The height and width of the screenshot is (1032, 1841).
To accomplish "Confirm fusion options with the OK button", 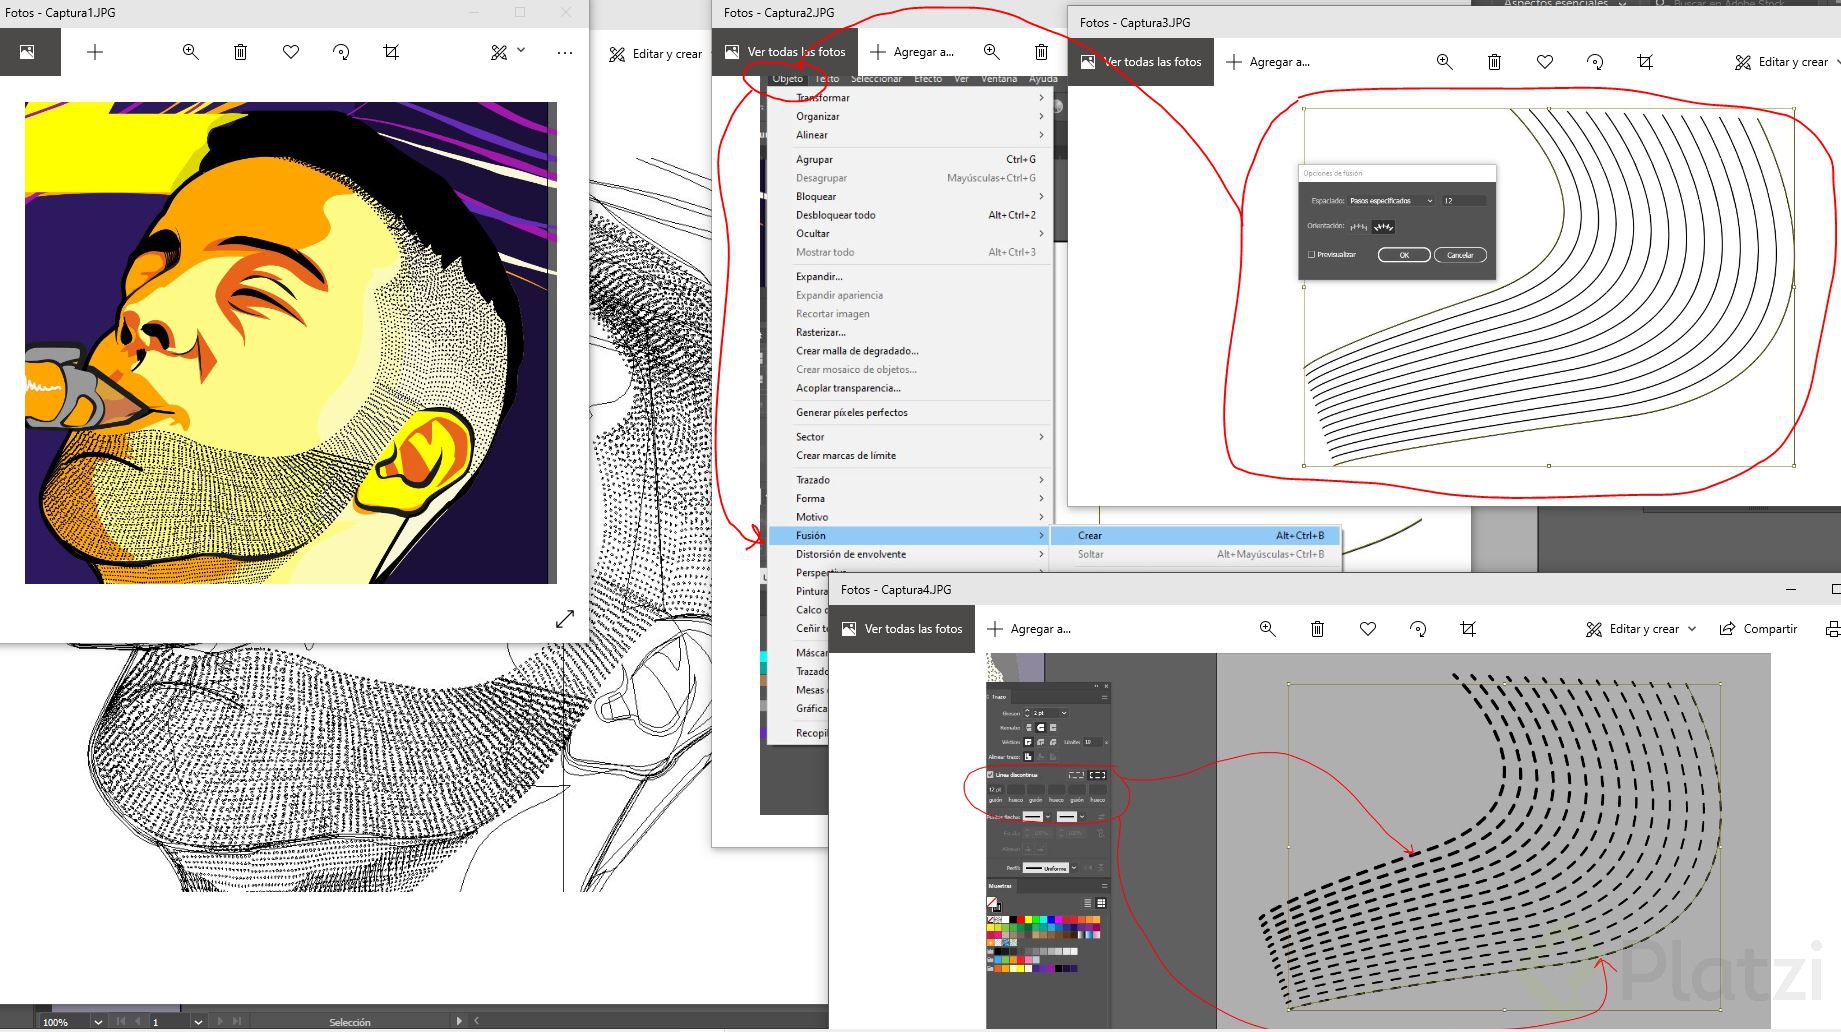I will [1404, 255].
